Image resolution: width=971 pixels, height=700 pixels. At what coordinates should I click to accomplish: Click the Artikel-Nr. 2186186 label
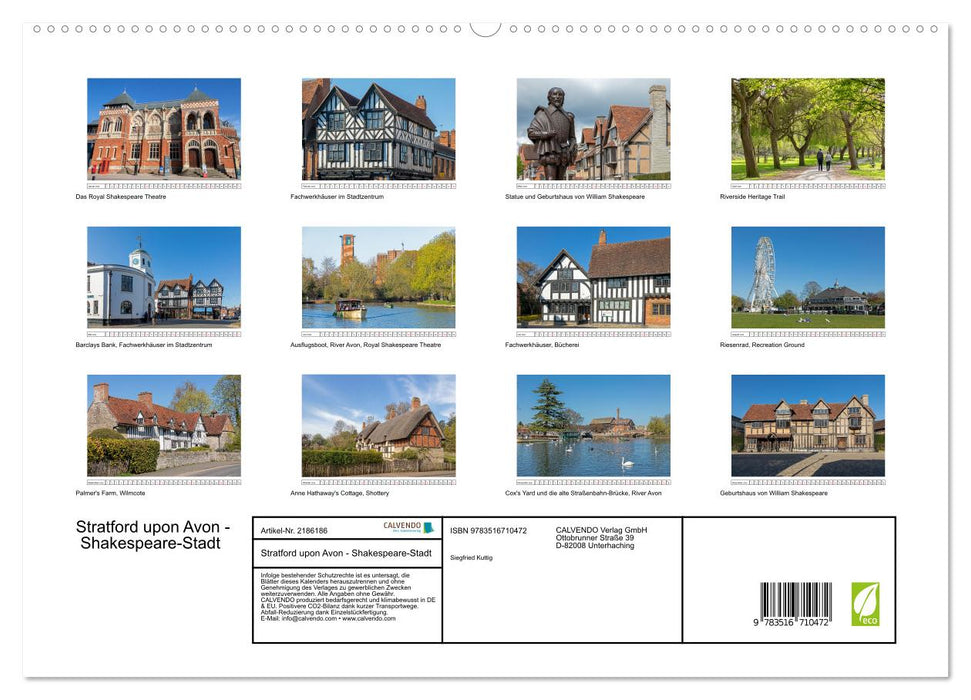(294, 529)
